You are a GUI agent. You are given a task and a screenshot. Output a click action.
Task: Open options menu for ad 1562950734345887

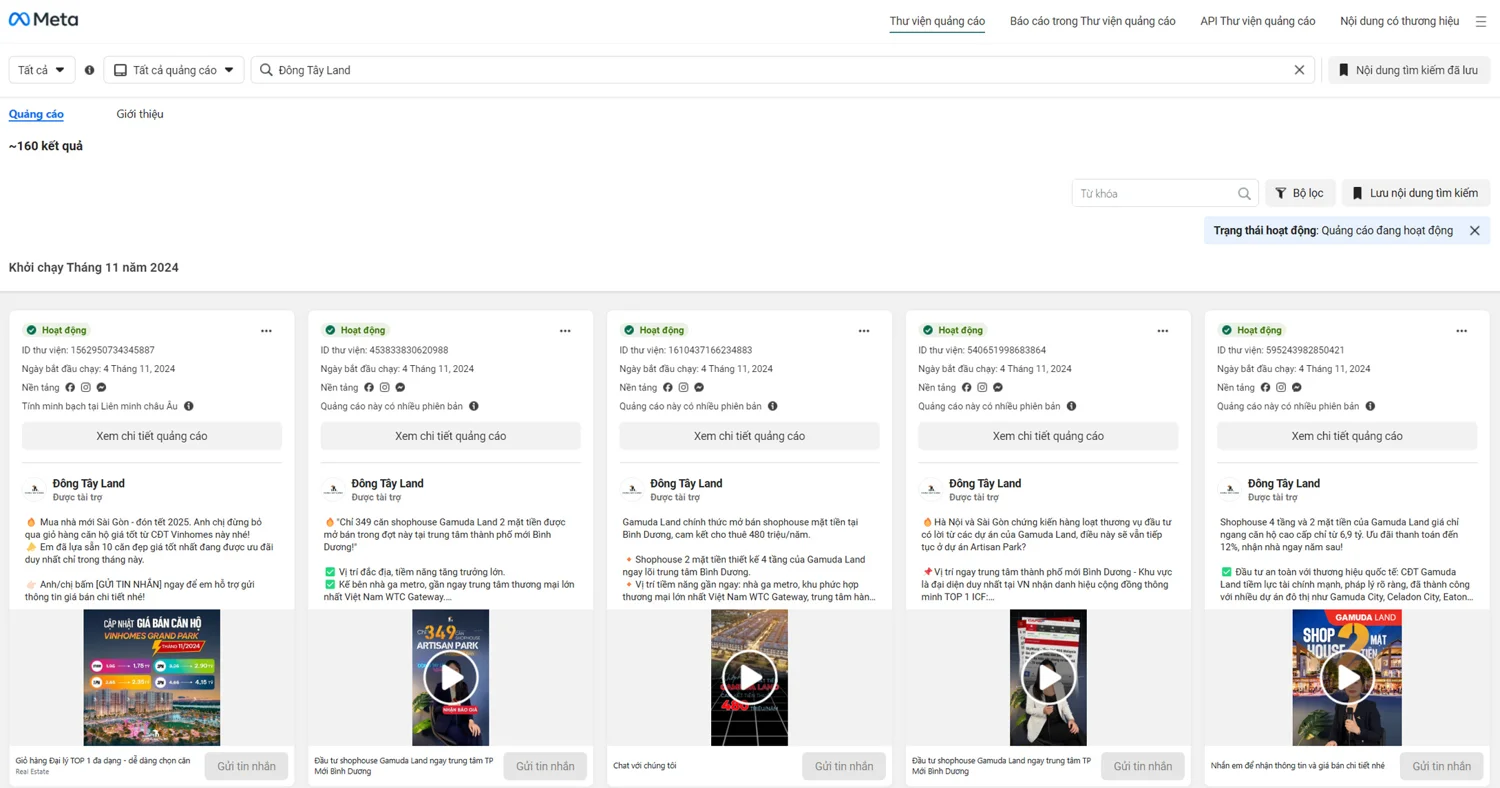(x=266, y=331)
